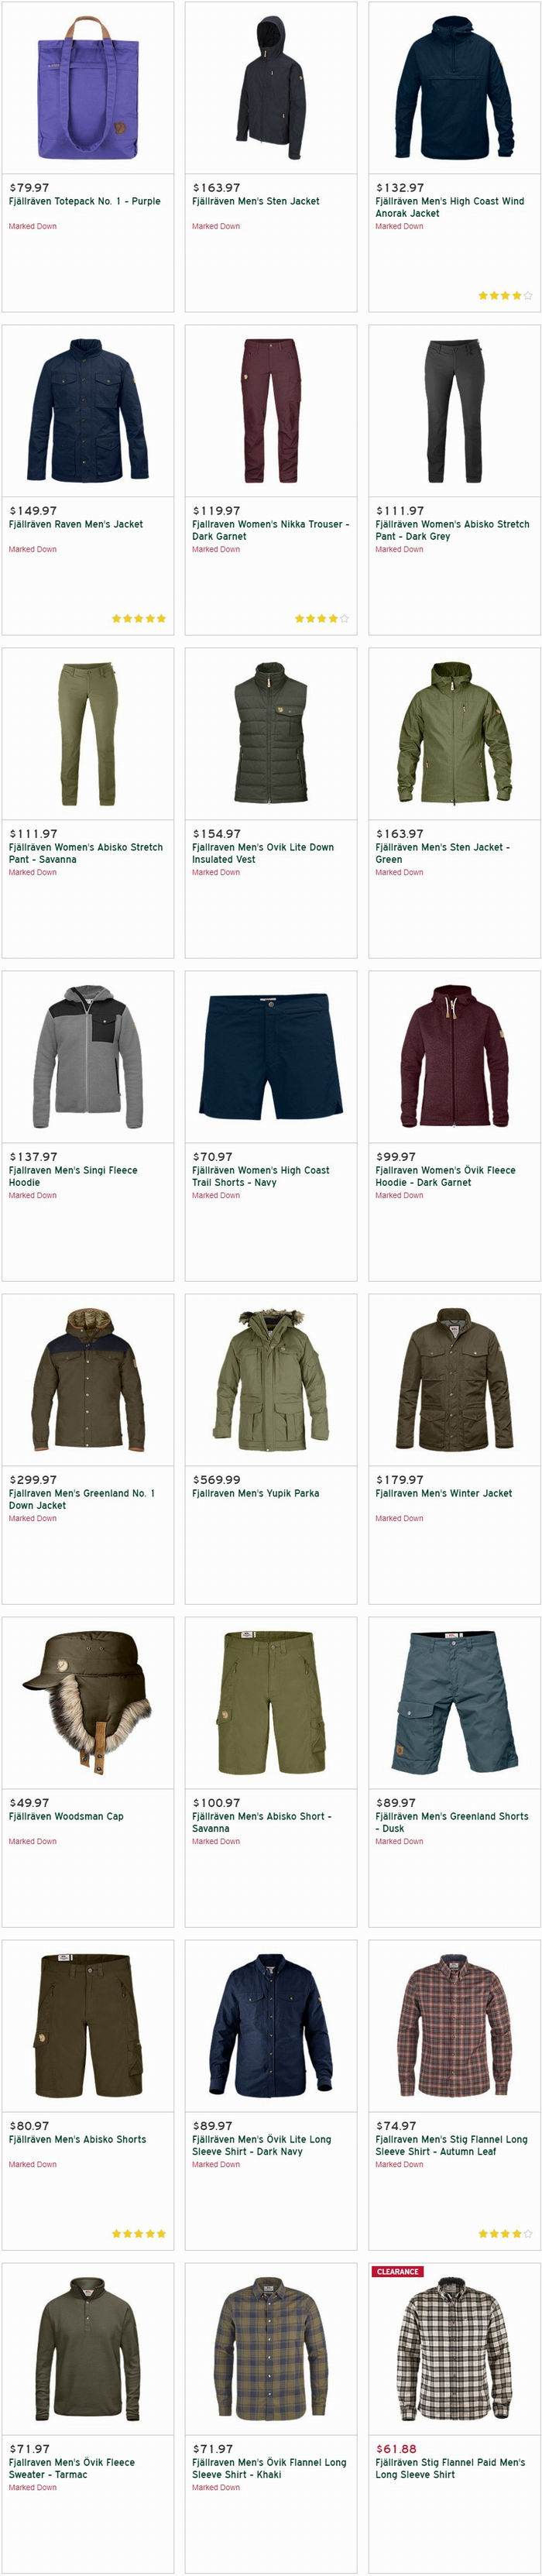542x2576 pixels.
Task: Open Abisko Stretch Pant Dark Grey link
Action: [452, 530]
